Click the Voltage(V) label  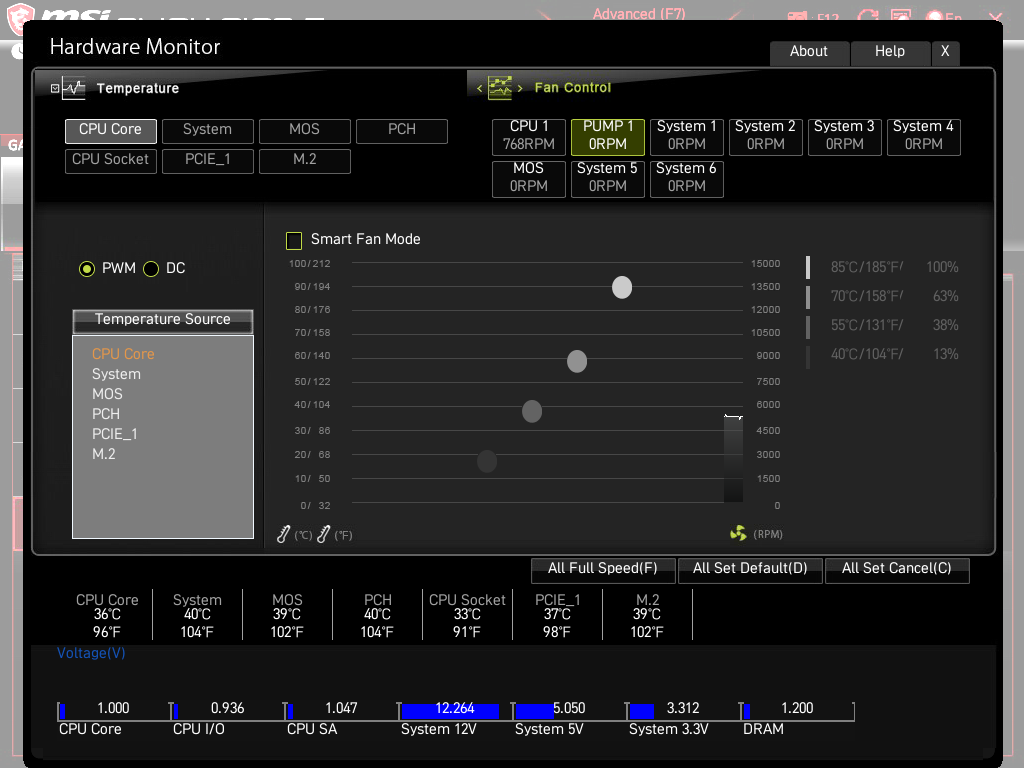[91, 653]
